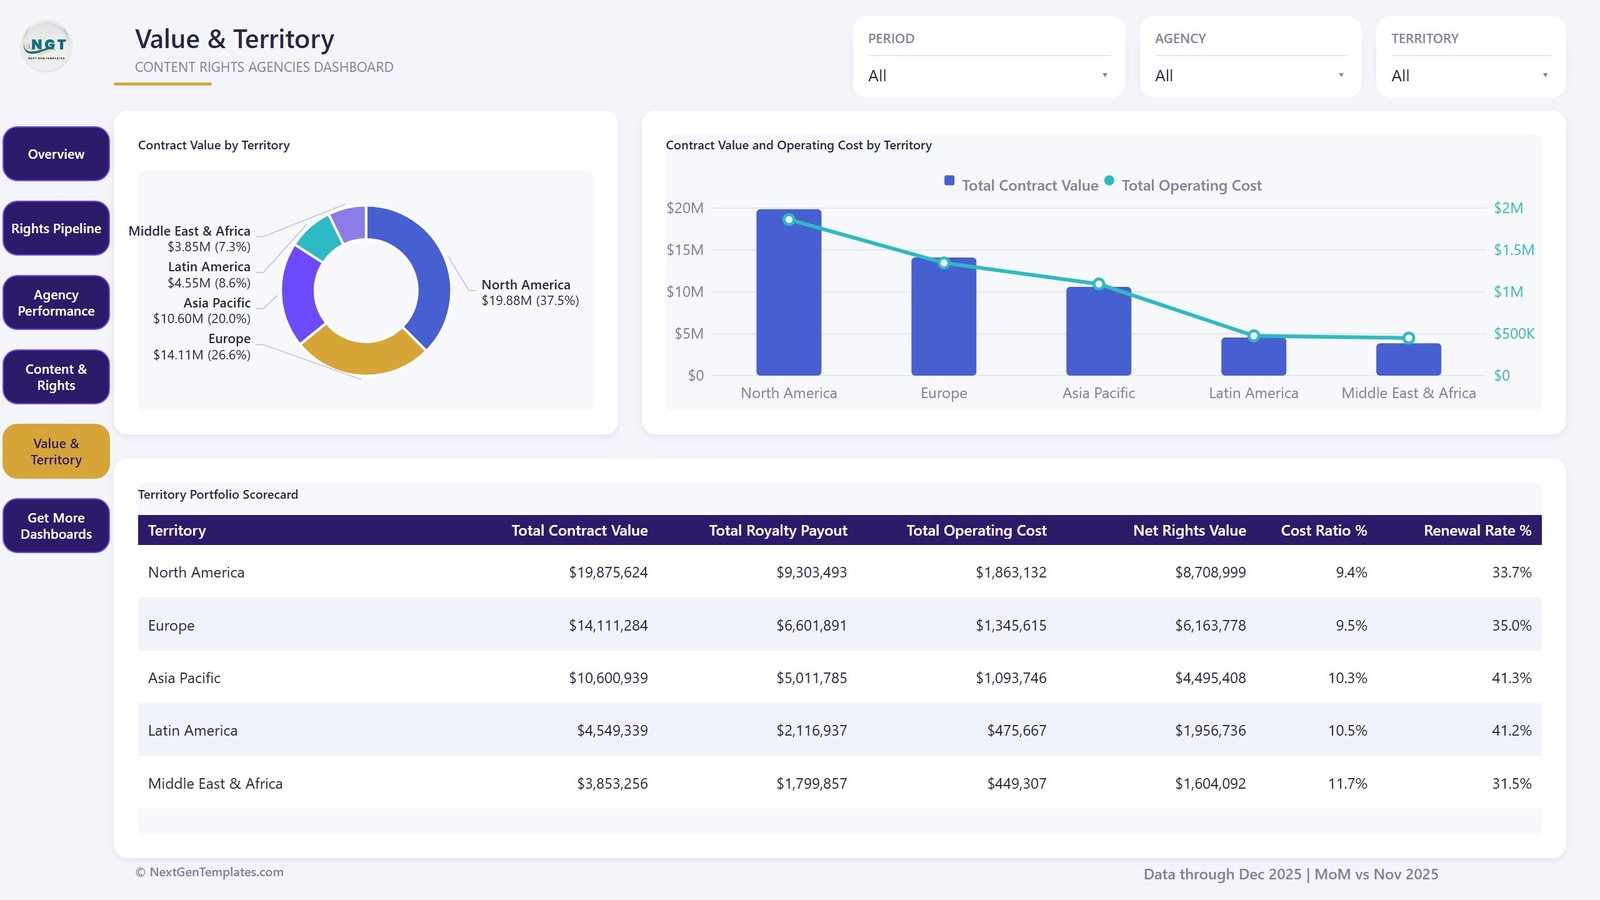Select North America row in scorecard
Screen dimensions: 1600x900
[x=840, y=572]
